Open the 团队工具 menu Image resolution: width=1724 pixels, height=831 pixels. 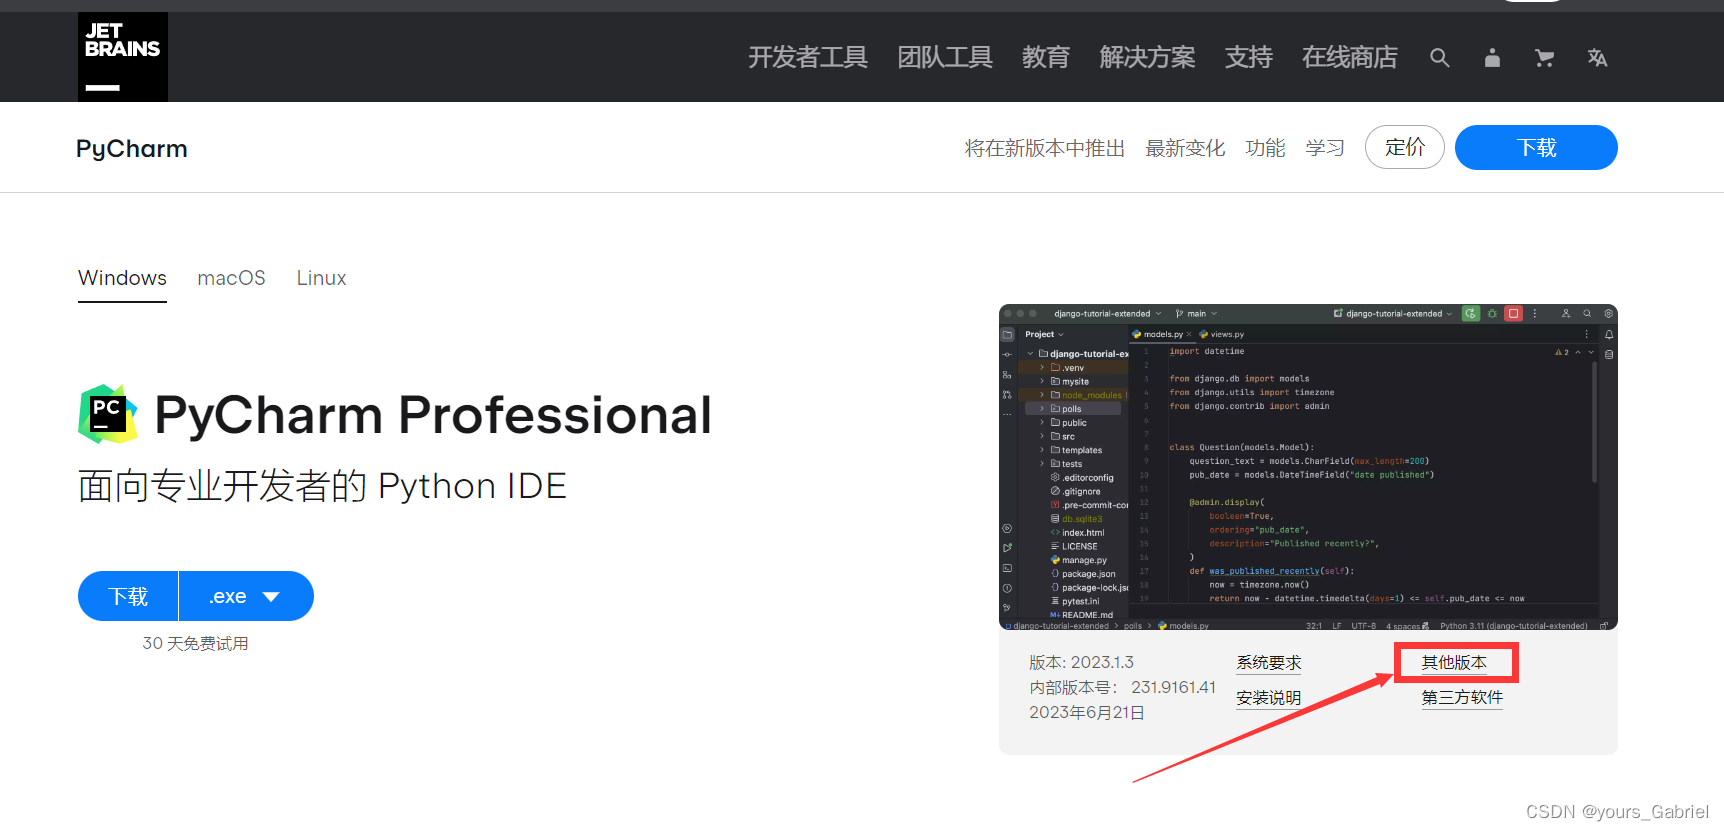pos(945,58)
